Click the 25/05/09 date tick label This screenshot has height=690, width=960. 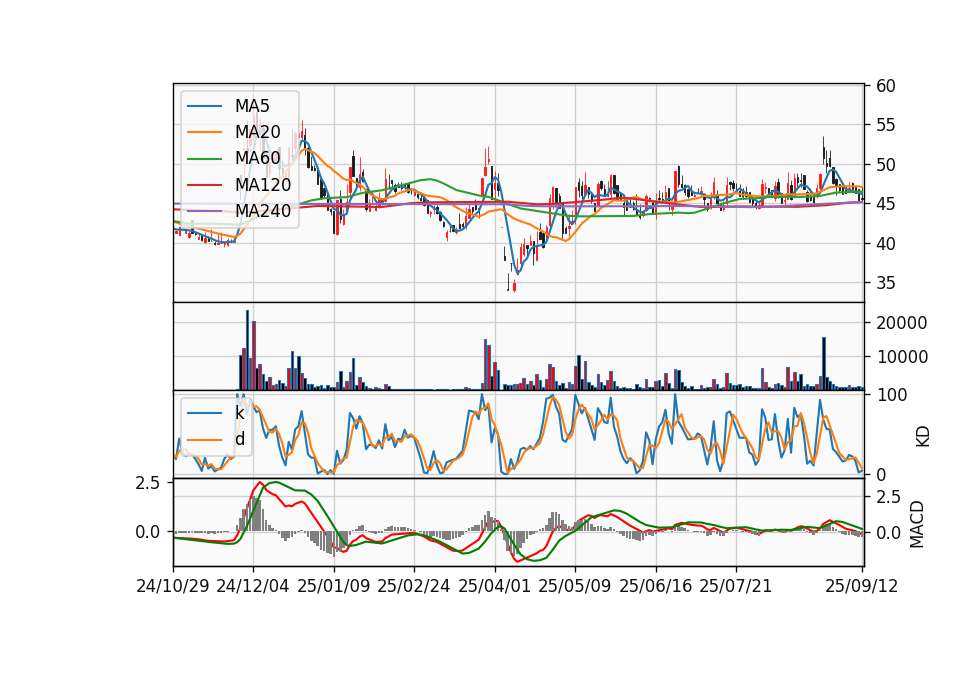[x=575, y=586]
